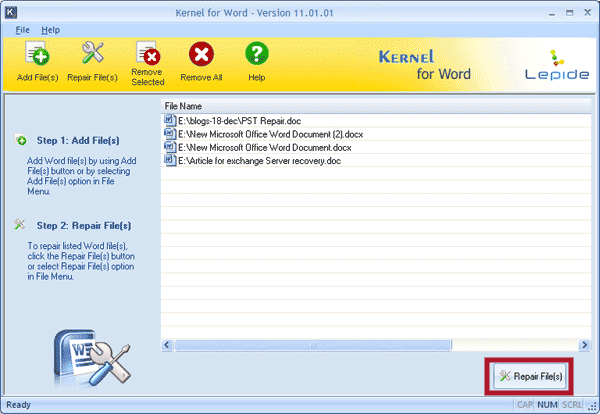This screenshot has height=414, width=600.
Task: Click the File Name column header
Action: [185, 105]
